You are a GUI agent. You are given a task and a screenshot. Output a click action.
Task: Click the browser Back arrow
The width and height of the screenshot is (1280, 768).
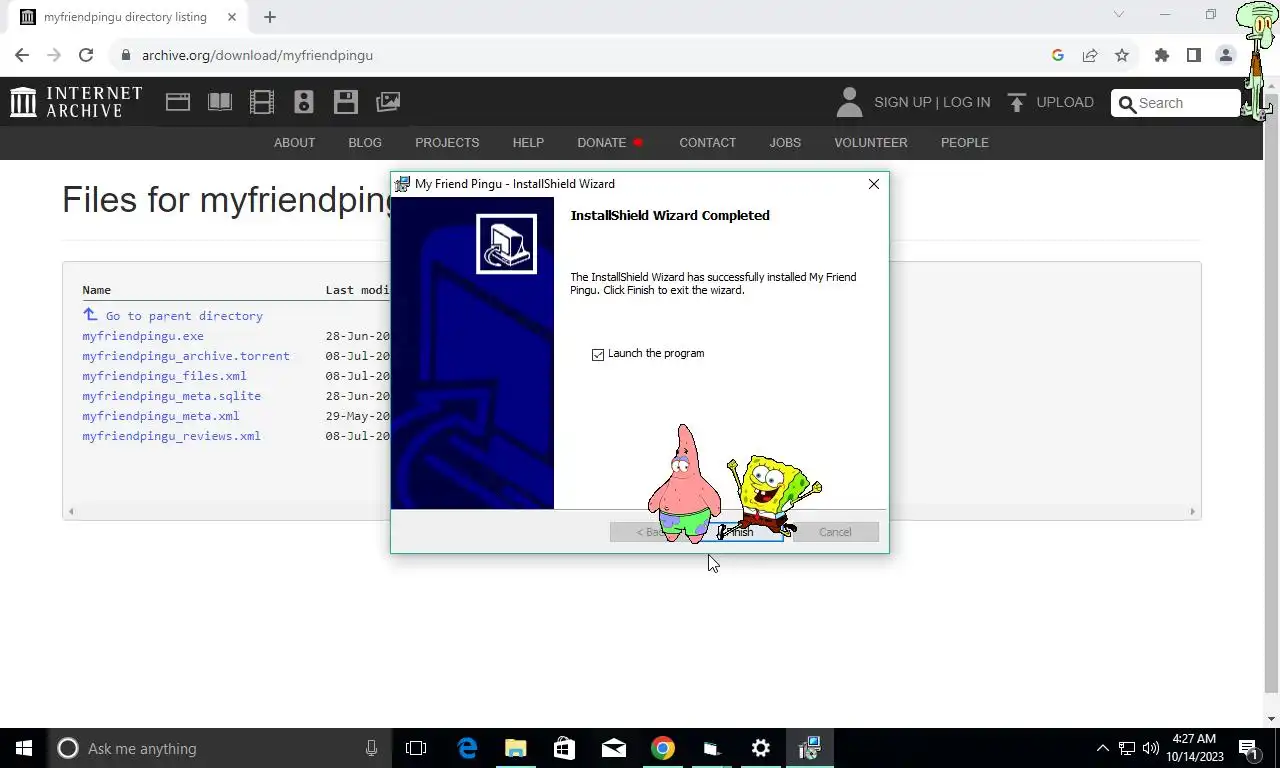(x=22, y=55)
